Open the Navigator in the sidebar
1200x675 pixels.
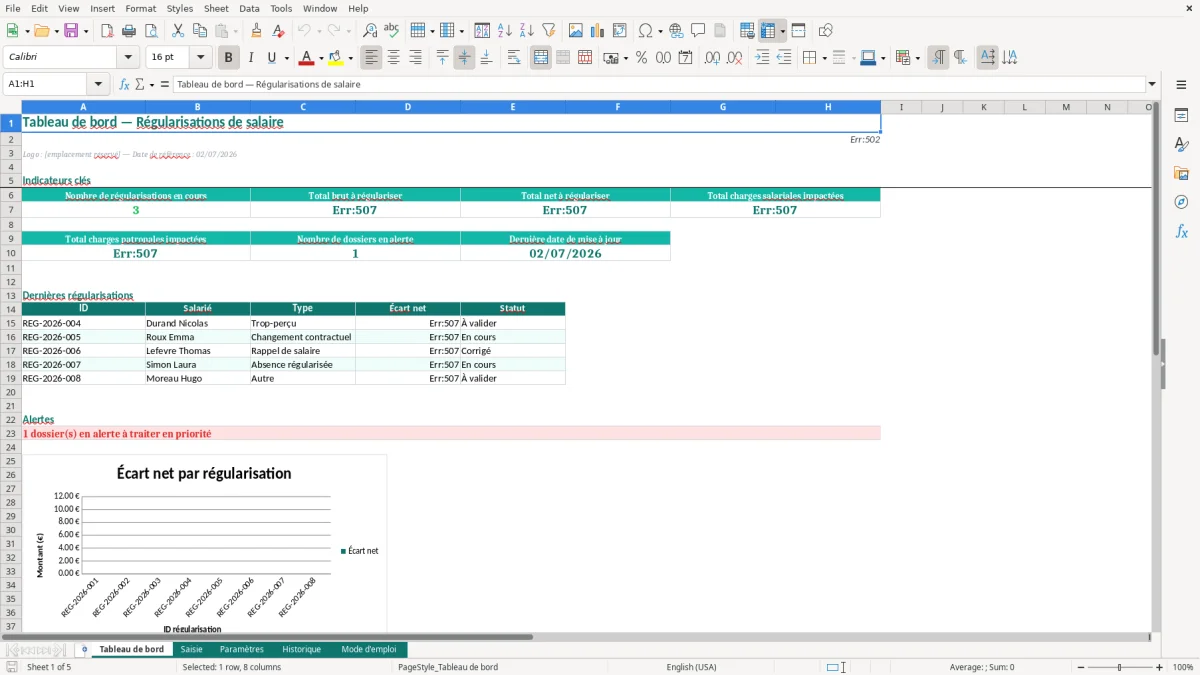pos(1181,202)
